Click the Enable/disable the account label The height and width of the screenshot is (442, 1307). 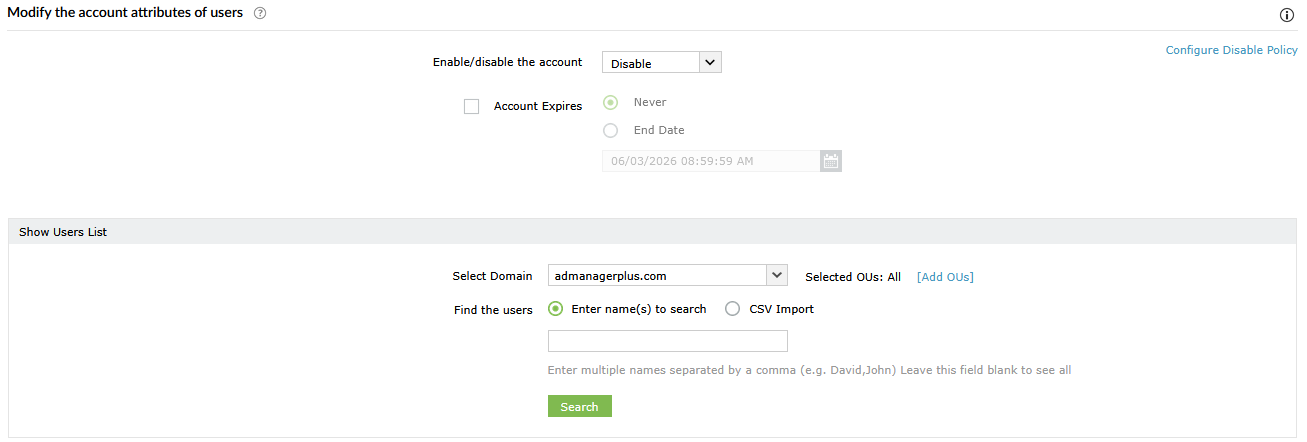[x=507, y=62]
